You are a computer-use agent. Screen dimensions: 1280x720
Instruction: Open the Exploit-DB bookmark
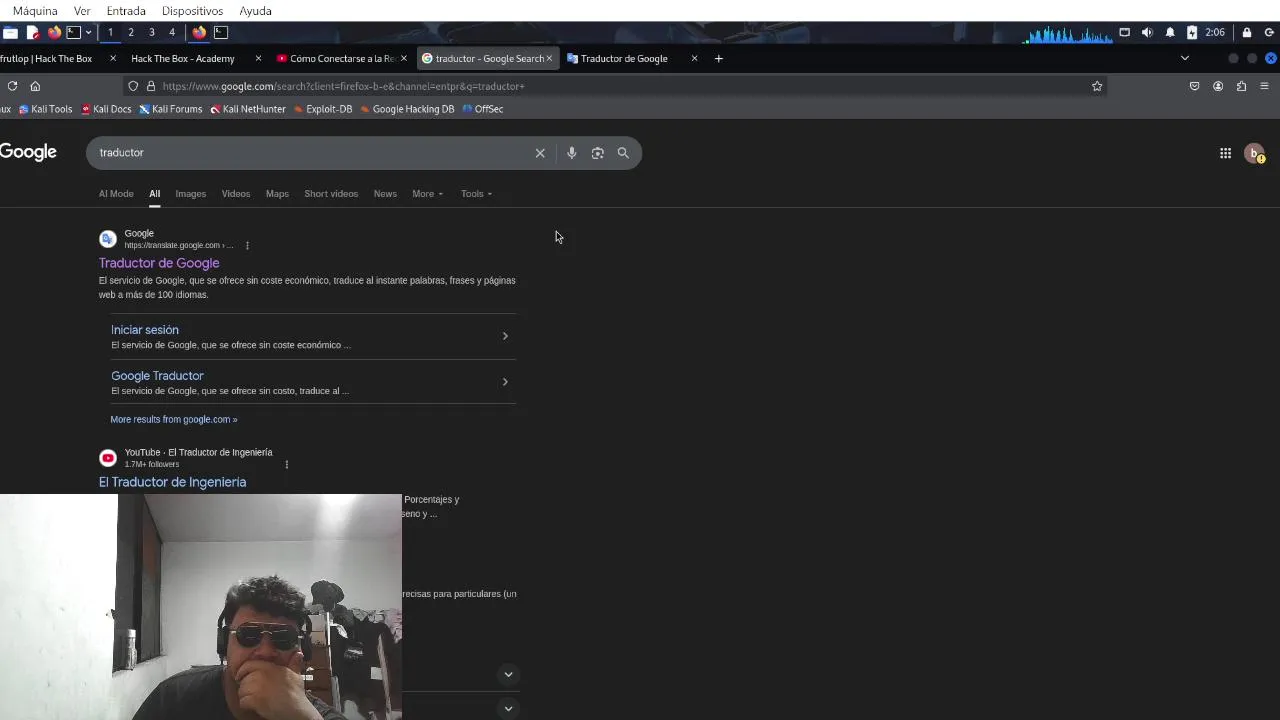point(323,109)
